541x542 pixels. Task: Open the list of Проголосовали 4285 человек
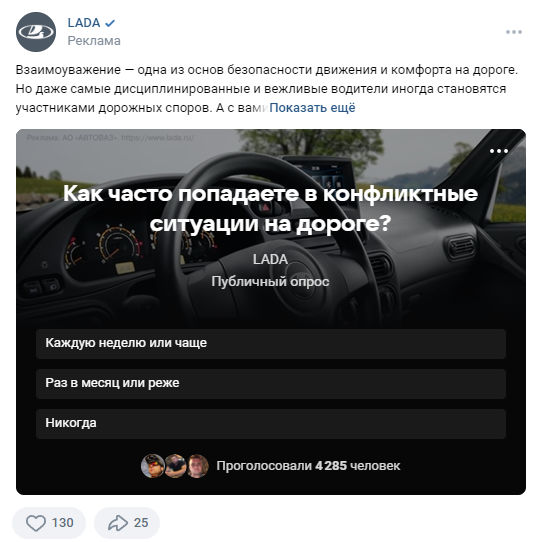point(308,466)
